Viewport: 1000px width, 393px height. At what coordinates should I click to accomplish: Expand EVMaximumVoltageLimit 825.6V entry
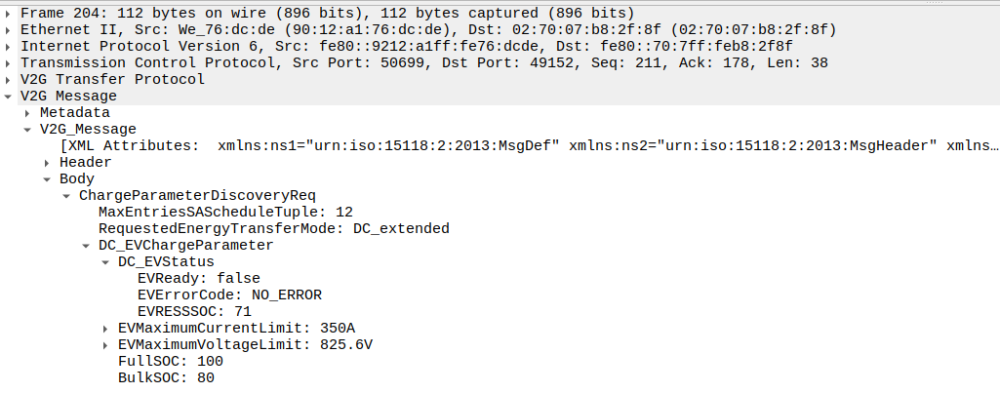[x=105, y=345]
